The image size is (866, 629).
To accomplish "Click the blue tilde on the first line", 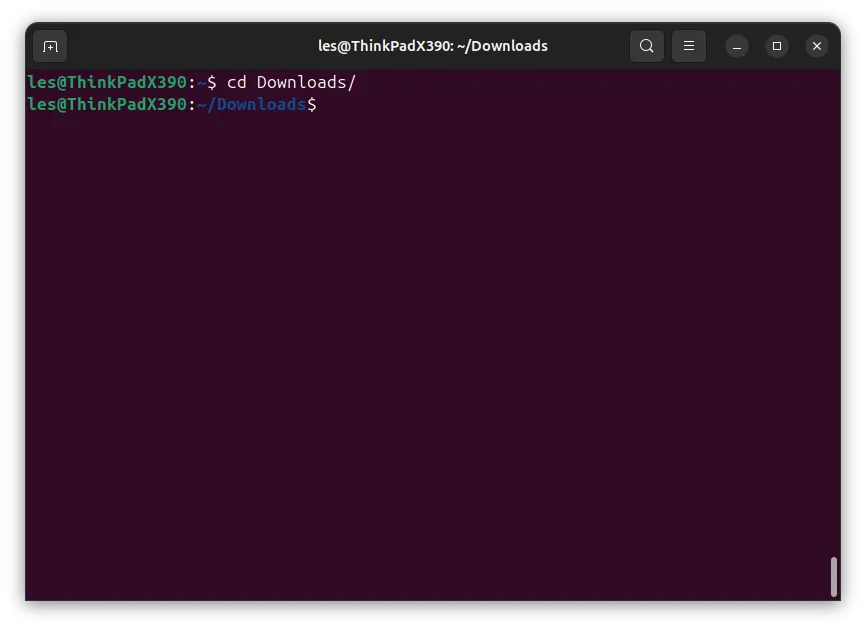I will [202, 83].
